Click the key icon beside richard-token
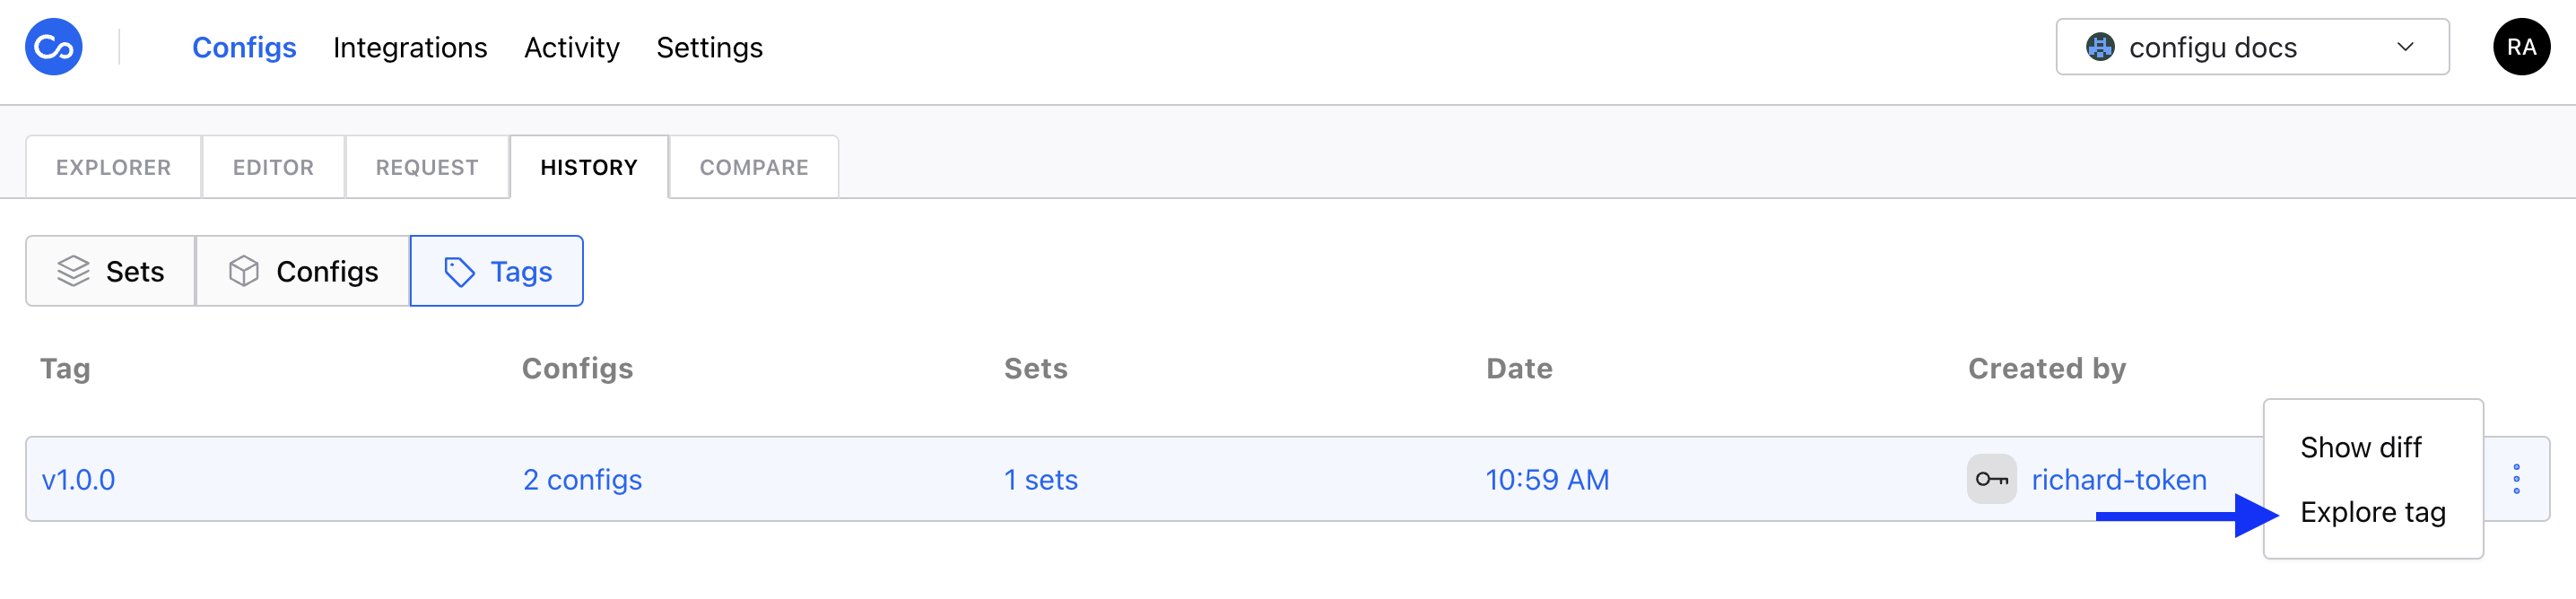 pos(1991,479)
